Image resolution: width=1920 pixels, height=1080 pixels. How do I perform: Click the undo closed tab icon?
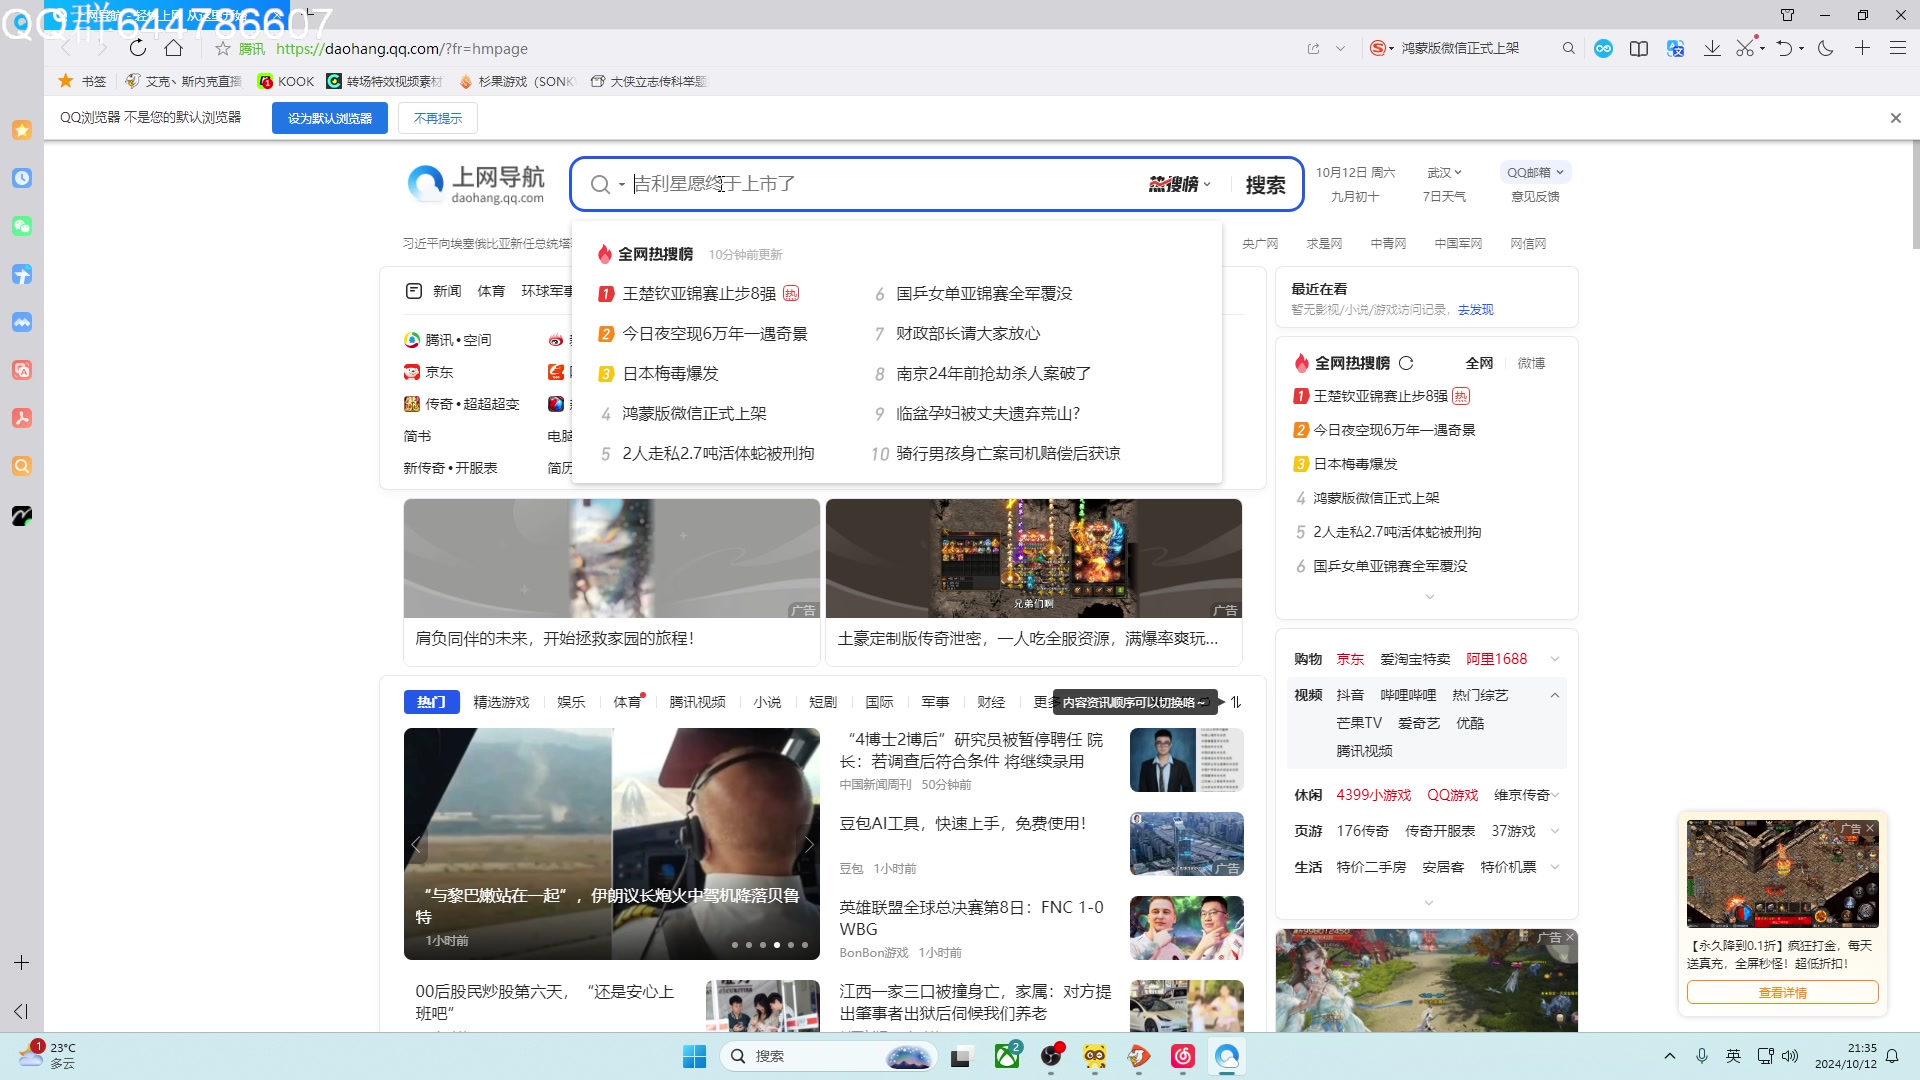(x=1785, y=48)
